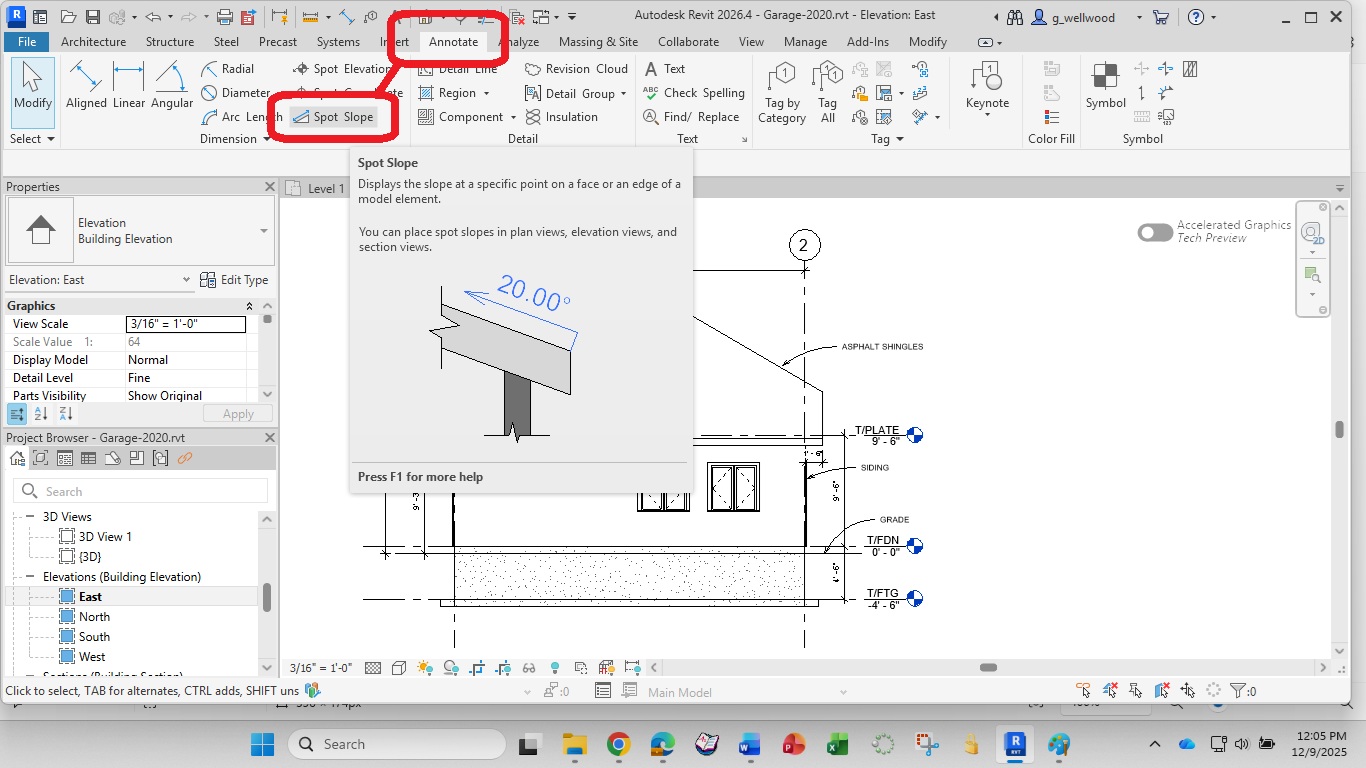Open Excel from the Windows taskbar
This screenshot has height=768, width=1366.
[x=836, y=745]
